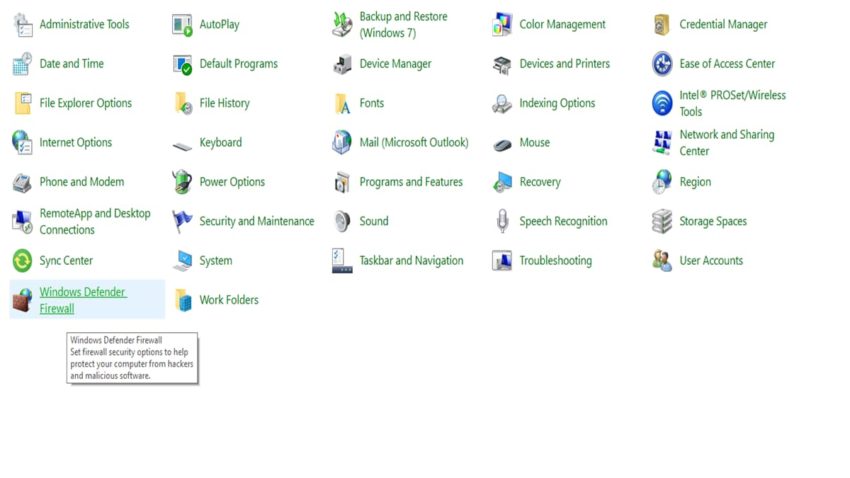Open the Region globe-clock icon
The height and width of the screenshot is (478, 850).
pos(662,182)
